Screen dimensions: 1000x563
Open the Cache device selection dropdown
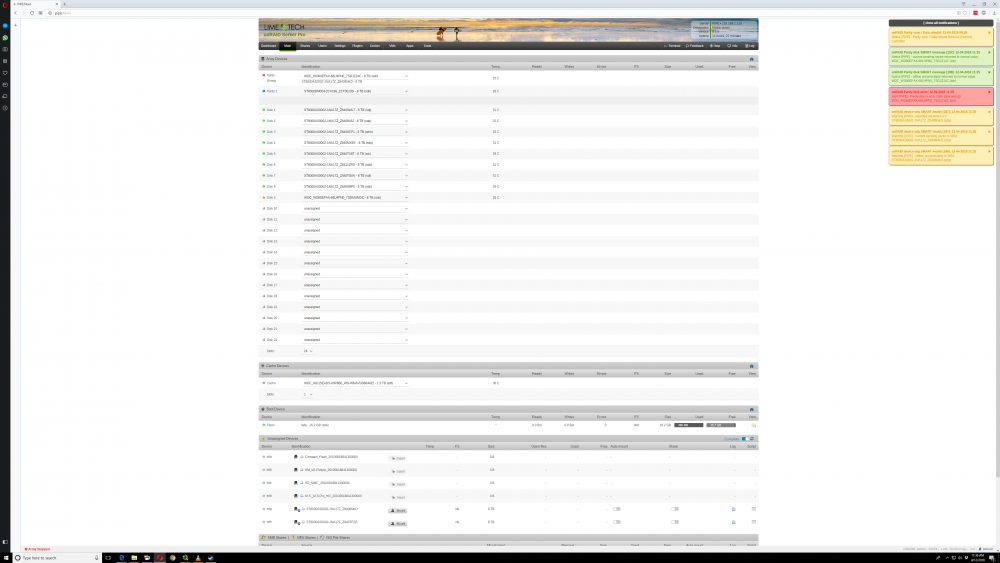pyautogui.click(x=355, y=383)
